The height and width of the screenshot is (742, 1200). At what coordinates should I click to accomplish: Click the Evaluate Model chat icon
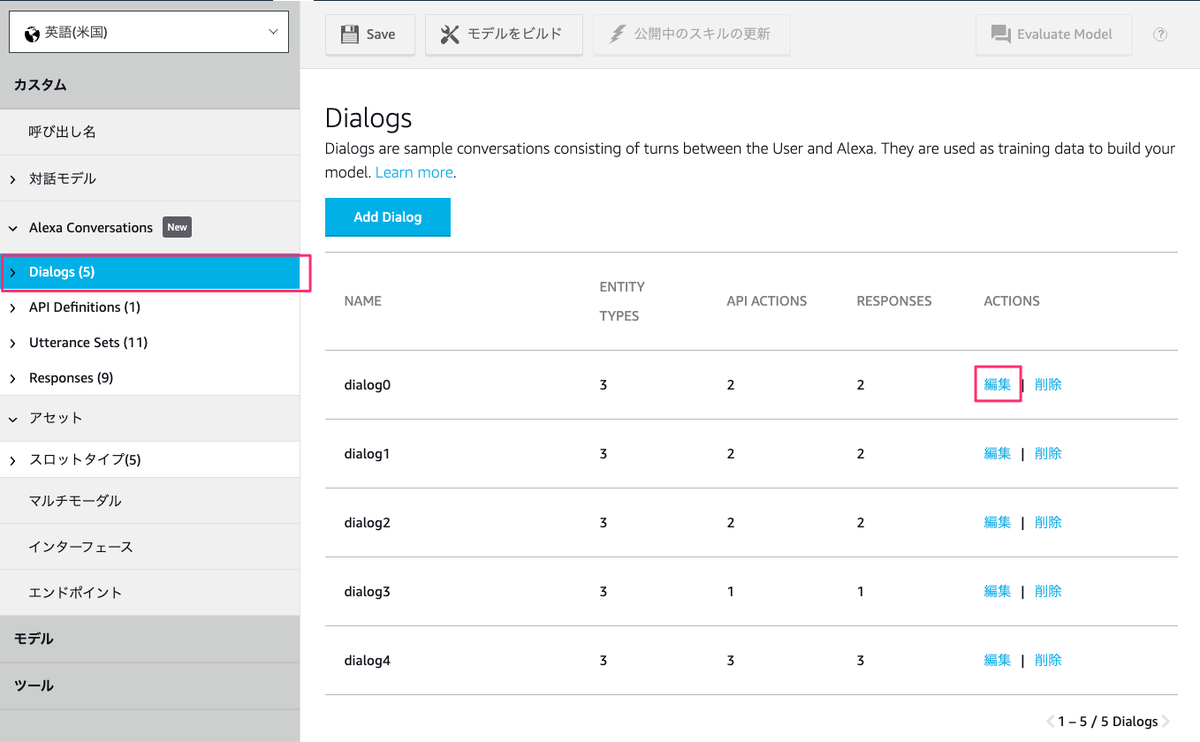tap(1000, 34)
